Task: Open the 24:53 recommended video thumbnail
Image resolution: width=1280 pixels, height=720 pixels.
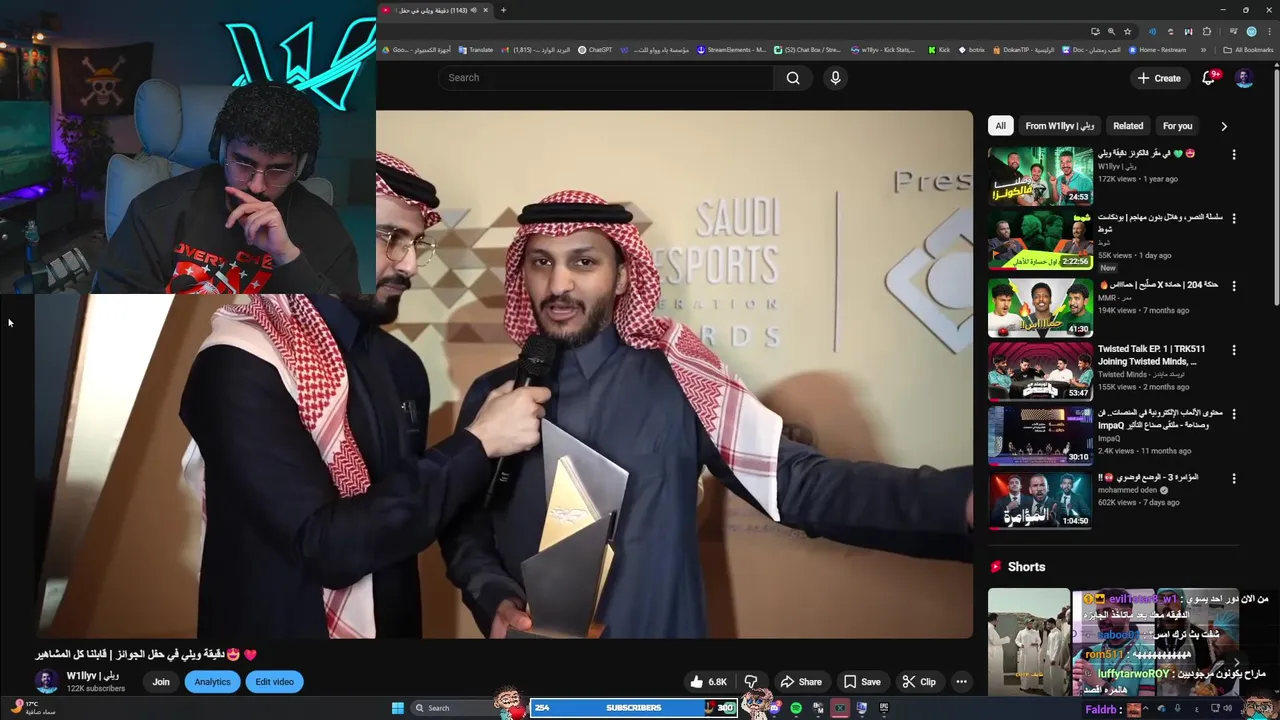Action: 1040,176
